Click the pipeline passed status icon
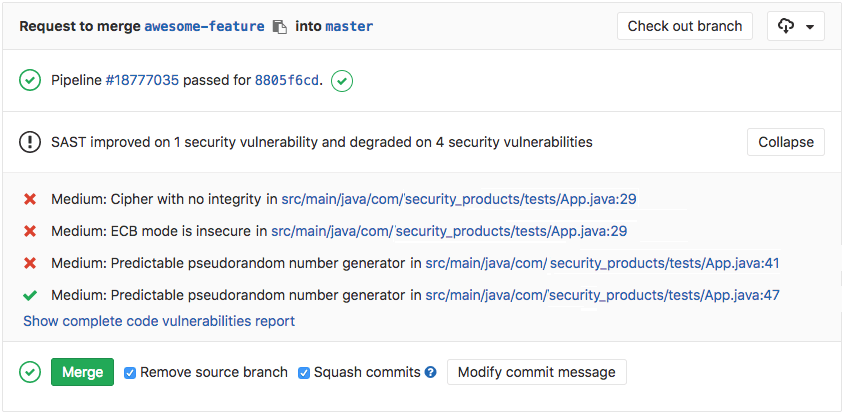The image size is (843, 414). tap(30, 80)
